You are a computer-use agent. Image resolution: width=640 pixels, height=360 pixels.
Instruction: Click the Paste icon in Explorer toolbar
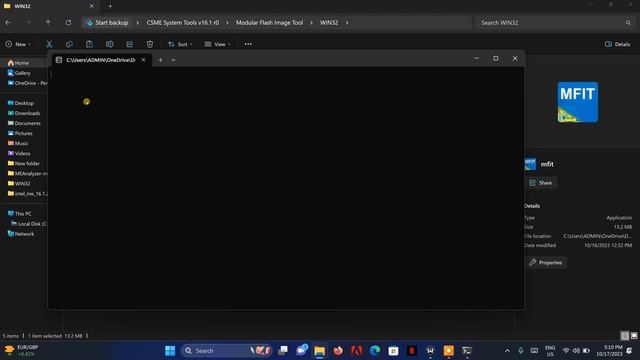coord(89,44)
